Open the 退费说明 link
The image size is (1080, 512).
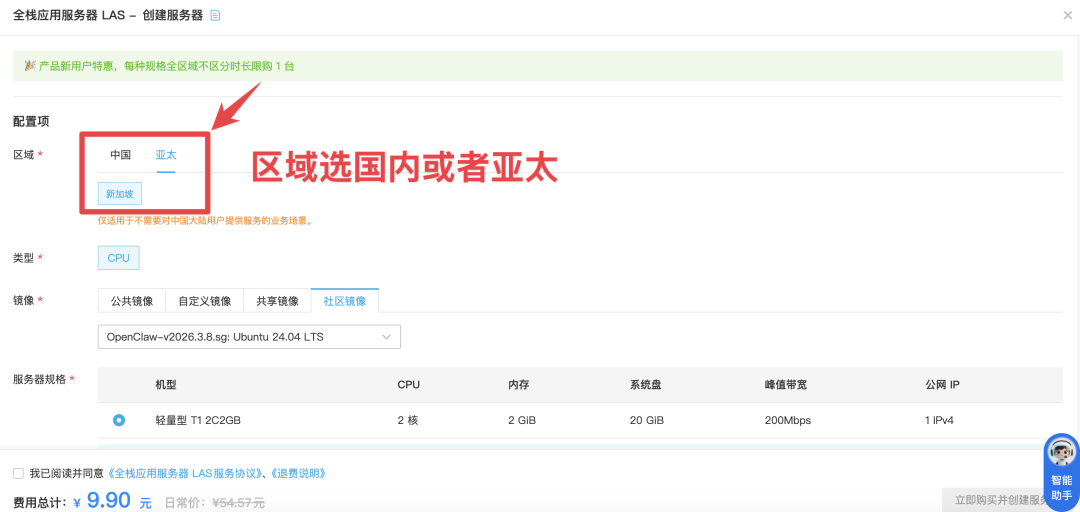[298, 473]
